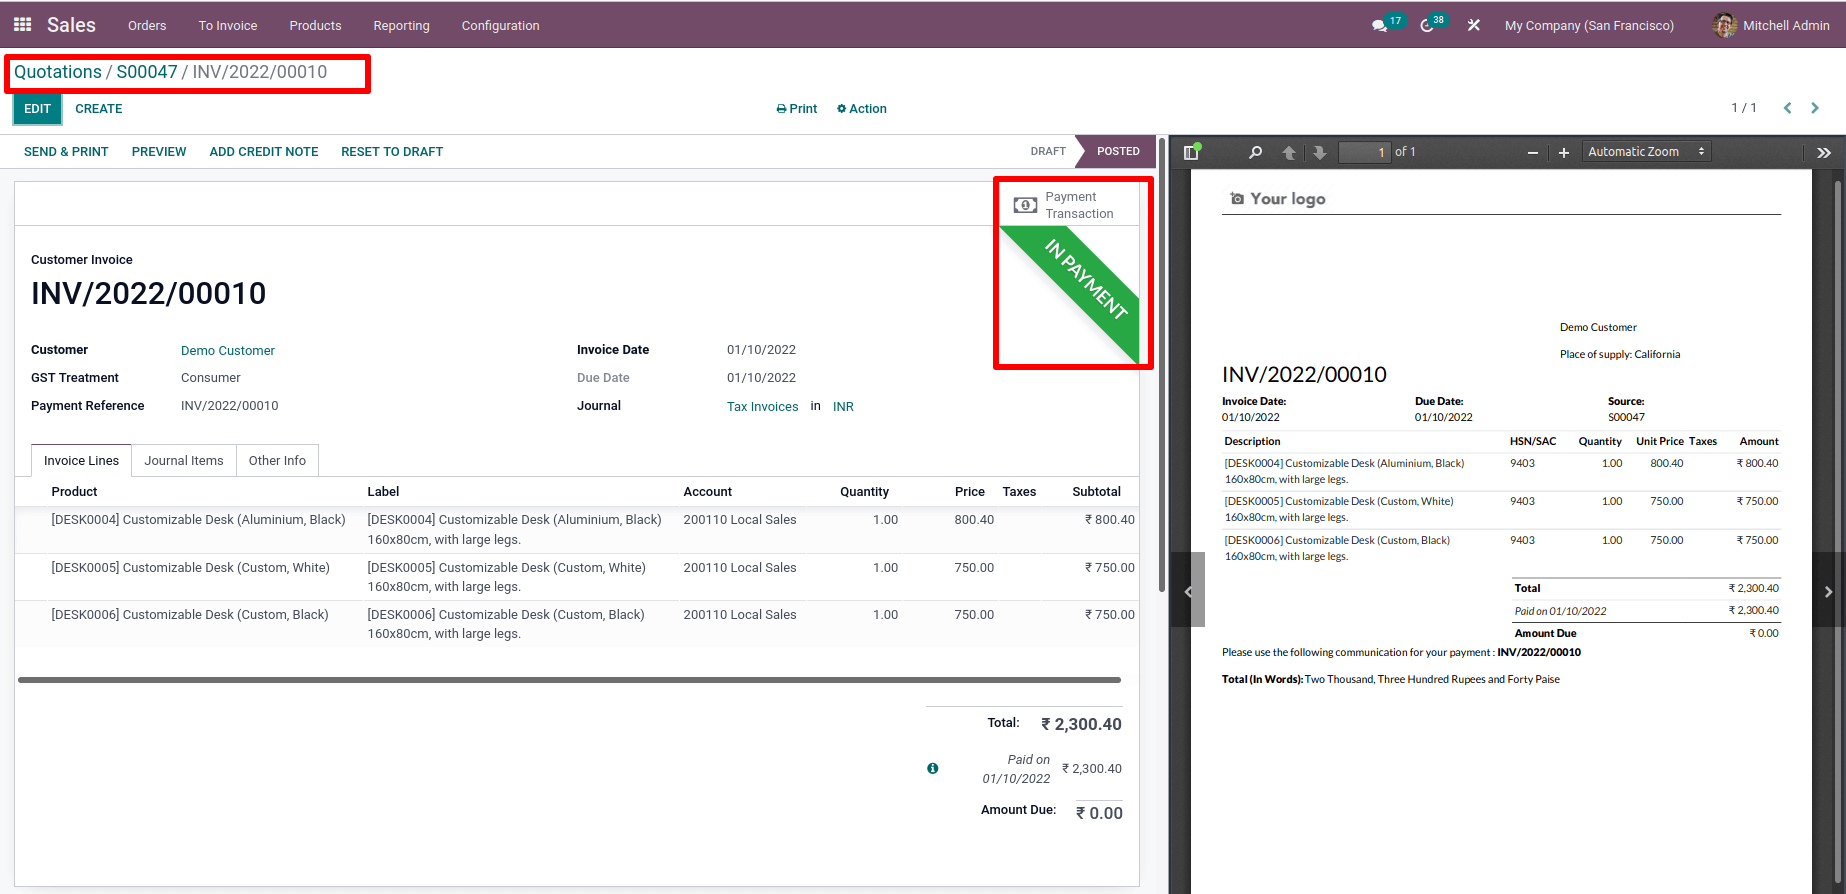Click the Subtotal column header
The height and width of the screenshot is (894, 1846).
1097,491
